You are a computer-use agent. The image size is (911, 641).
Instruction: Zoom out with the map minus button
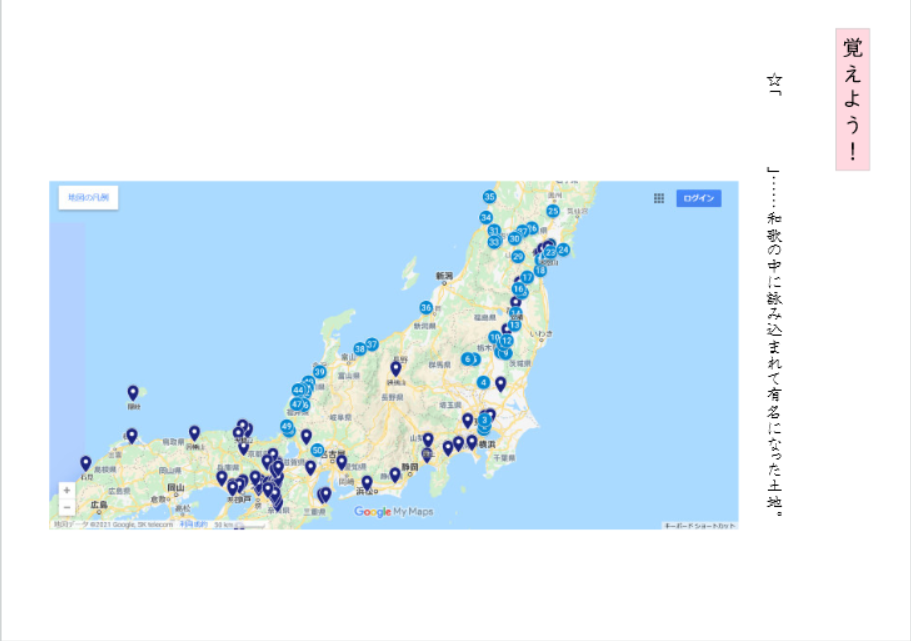click(66, 508)
